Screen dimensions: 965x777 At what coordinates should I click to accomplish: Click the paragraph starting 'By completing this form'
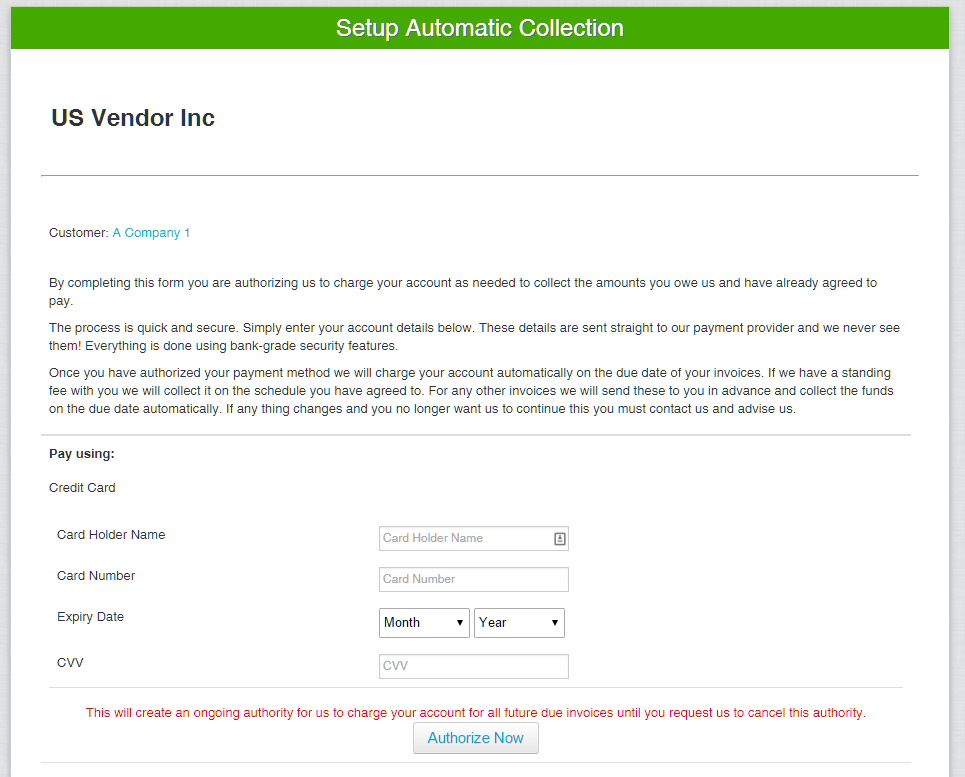pos(463,291)
